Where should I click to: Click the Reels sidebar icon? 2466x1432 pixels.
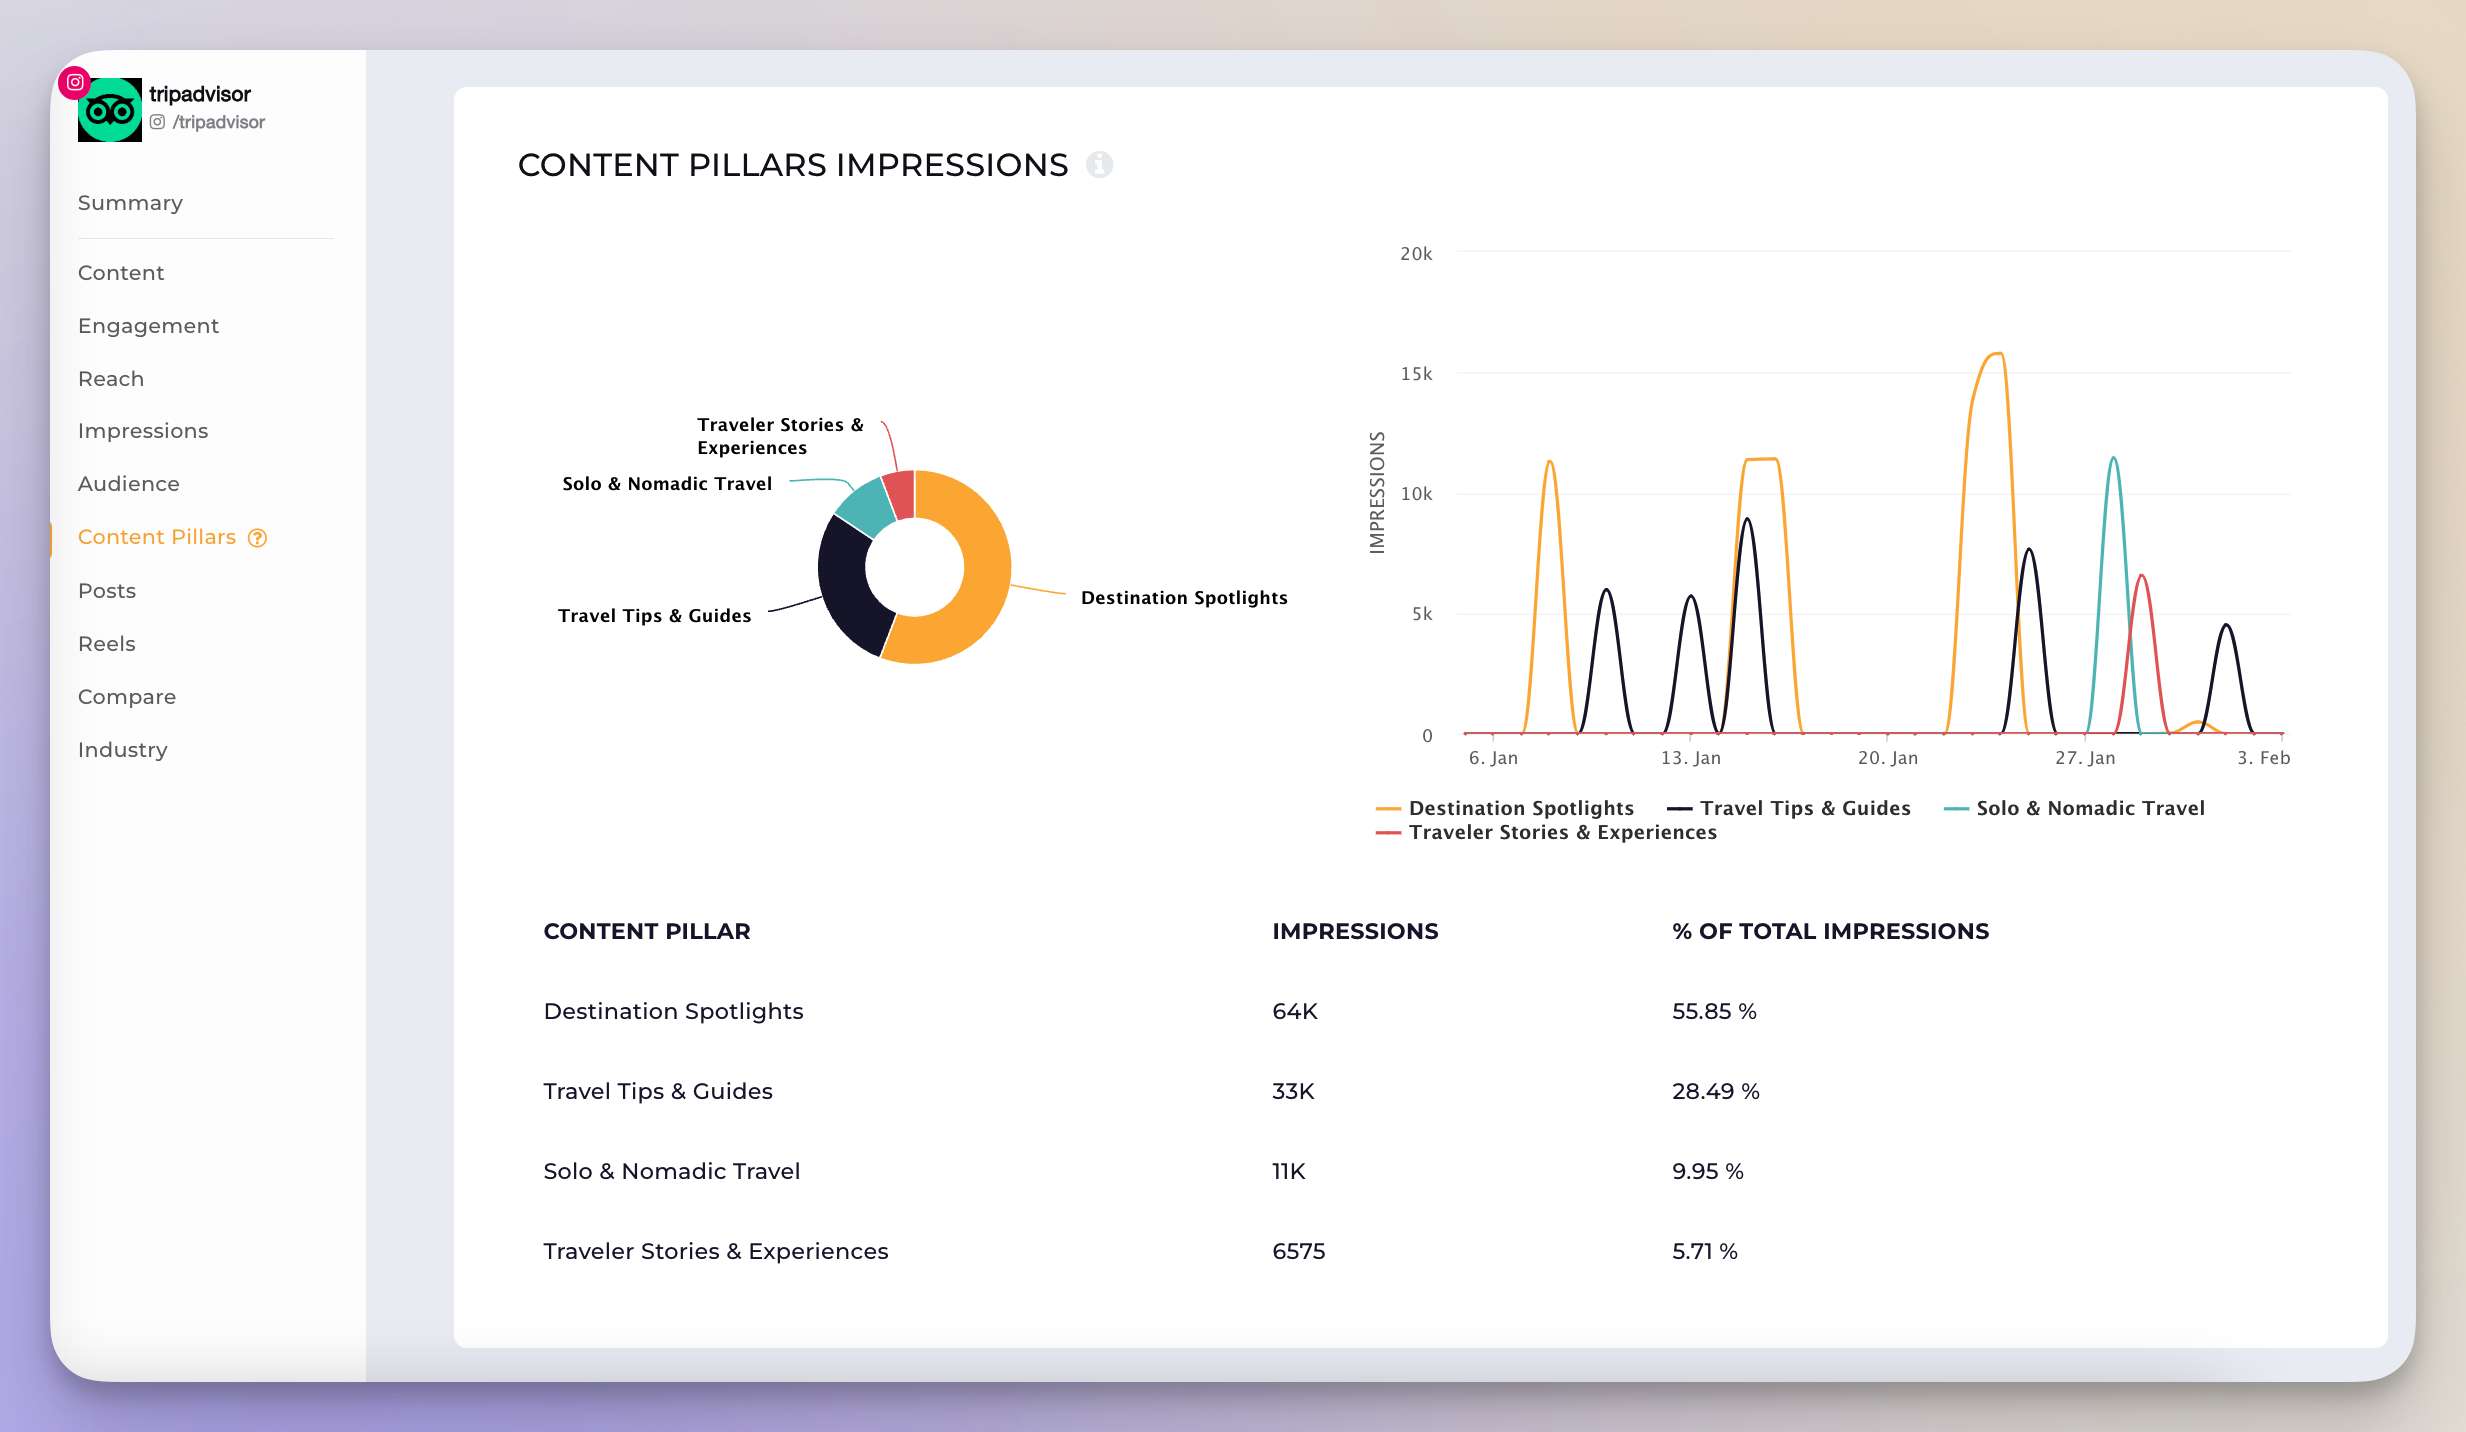point(104,643)
